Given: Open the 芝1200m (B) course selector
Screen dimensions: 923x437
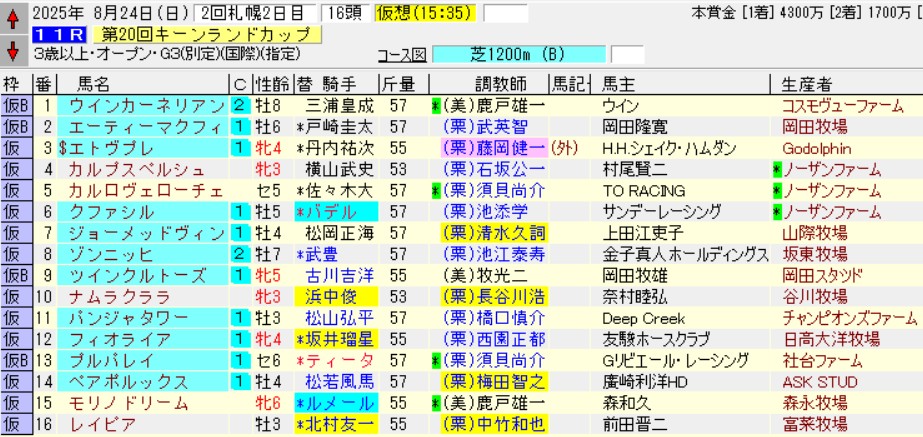Looking at the screenshot, I should click(x=523, y=54).
